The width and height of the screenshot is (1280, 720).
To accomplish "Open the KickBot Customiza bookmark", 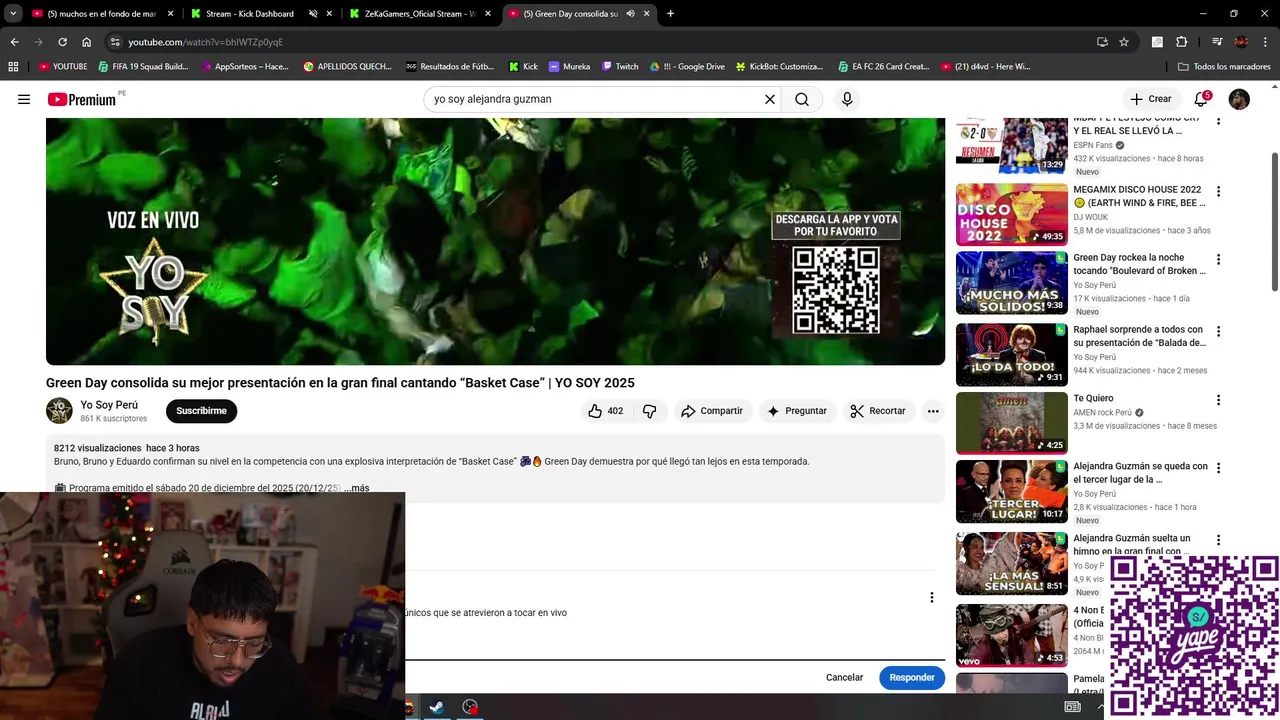I will coord(779,67).
